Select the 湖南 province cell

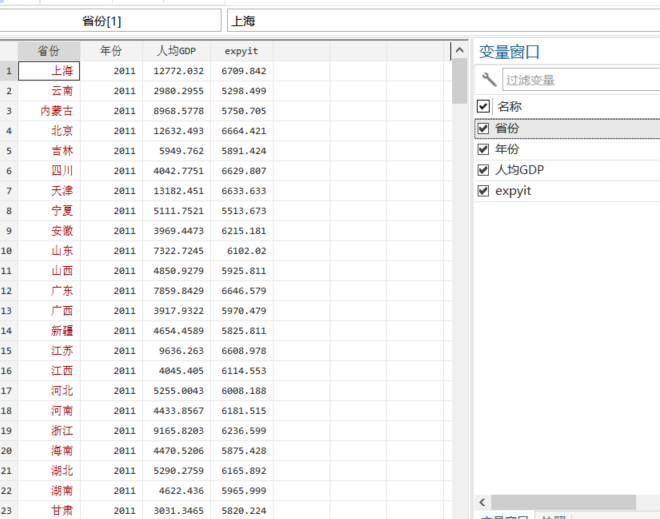pyautogui.click(x=49, y=491)
